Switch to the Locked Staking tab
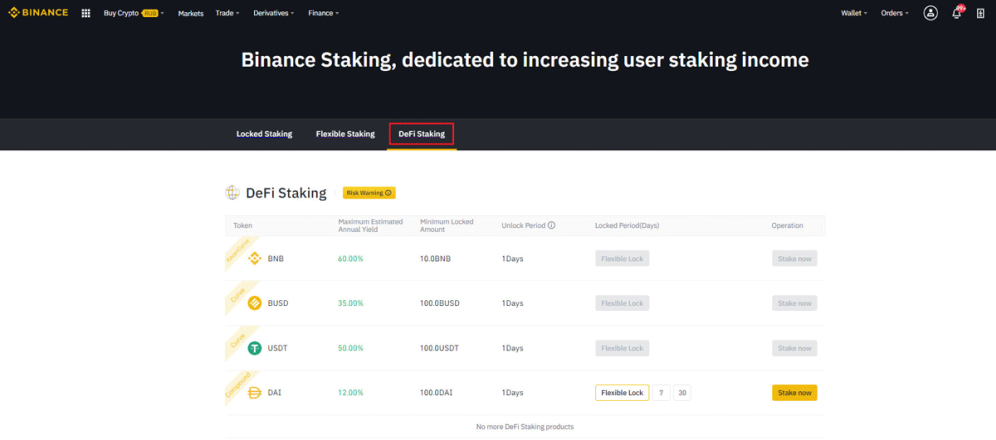 pos(264,134)
